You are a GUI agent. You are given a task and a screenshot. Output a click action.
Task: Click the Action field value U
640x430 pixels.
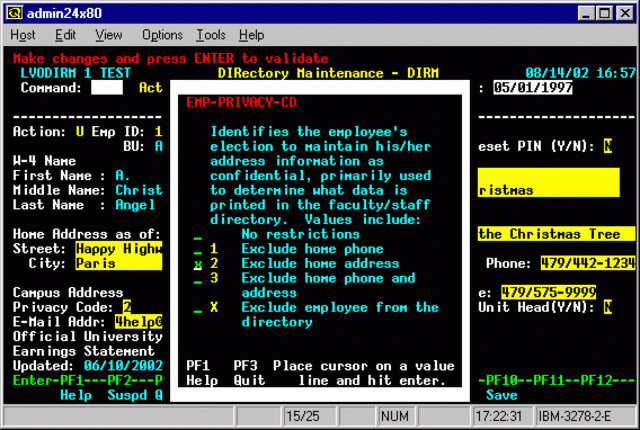(80, 131)
